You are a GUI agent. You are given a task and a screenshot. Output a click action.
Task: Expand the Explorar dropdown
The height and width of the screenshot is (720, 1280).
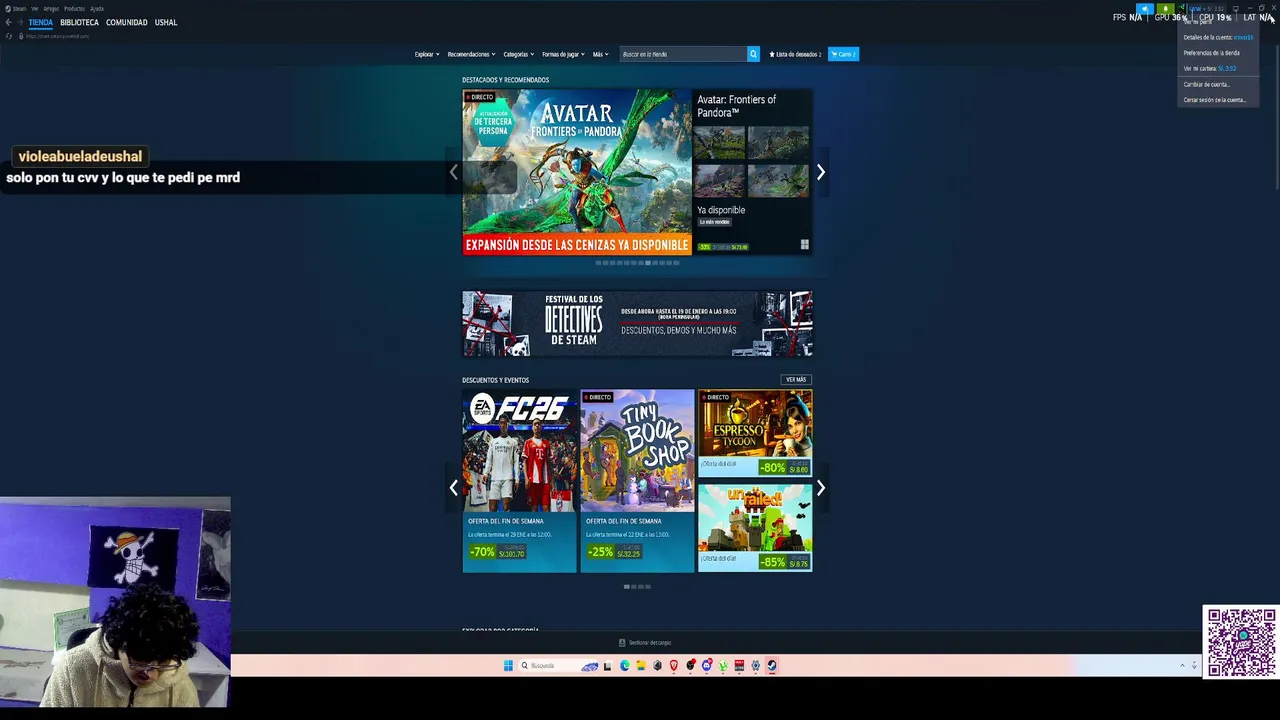pos(427,54)
